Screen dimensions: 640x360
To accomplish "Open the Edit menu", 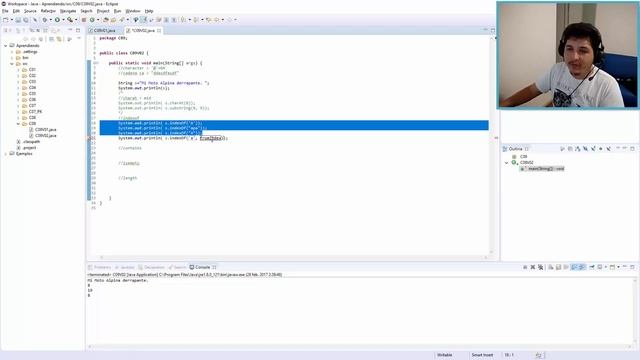I will (x=16, y=11).
